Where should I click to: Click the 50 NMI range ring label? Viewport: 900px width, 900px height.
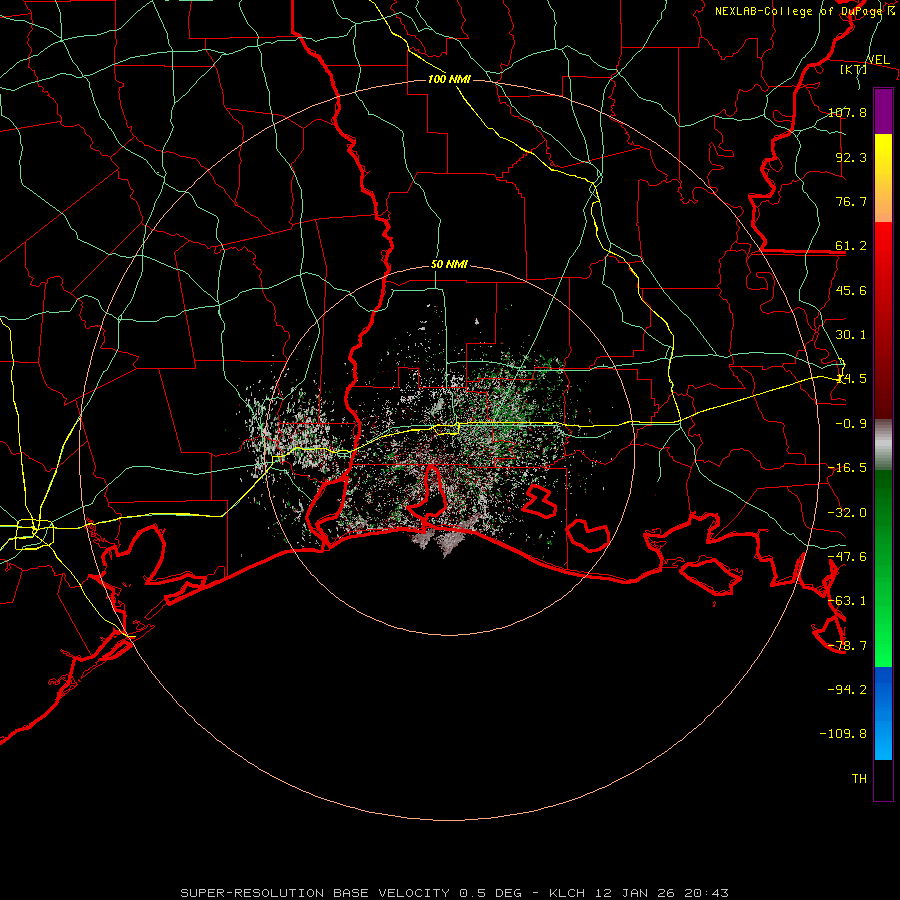449,265
